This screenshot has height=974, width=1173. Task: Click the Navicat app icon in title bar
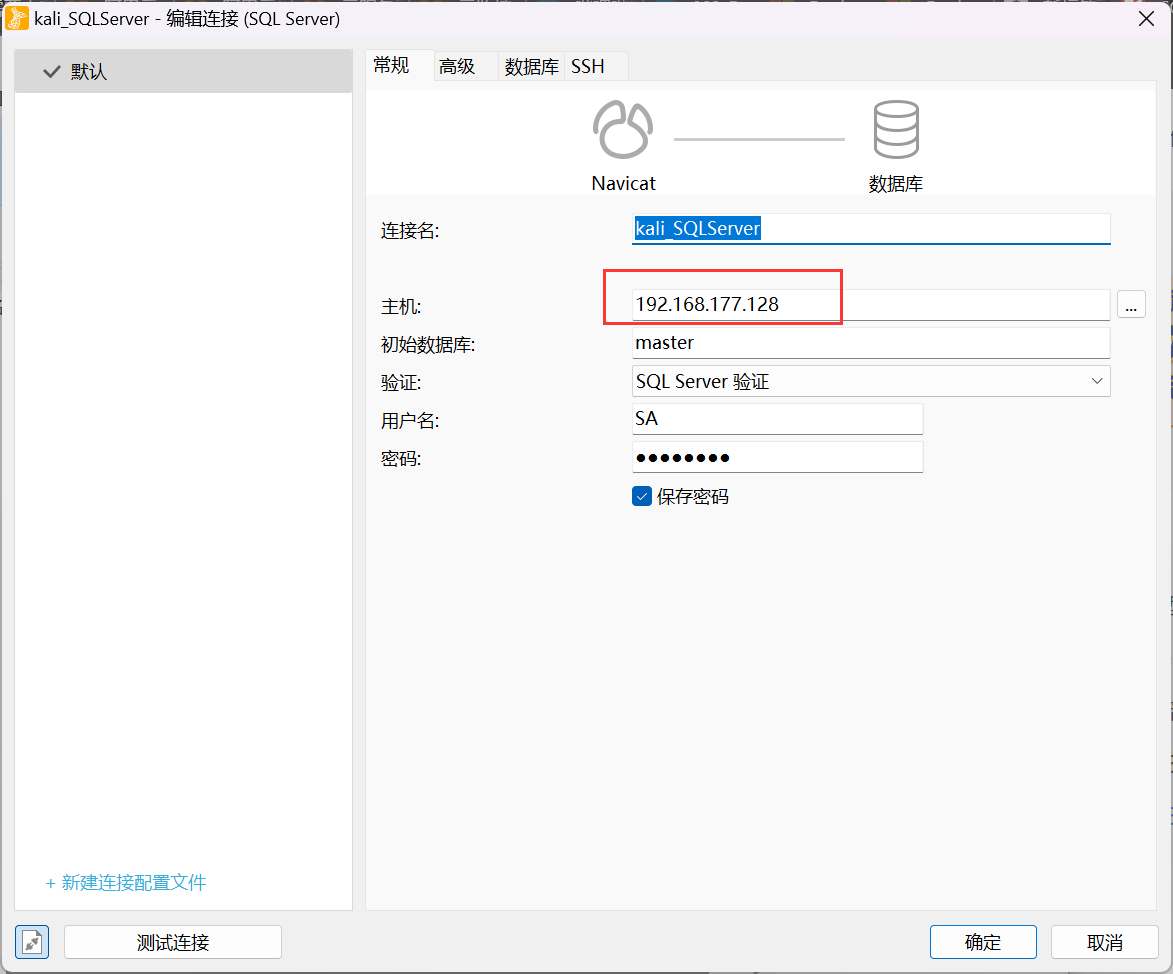coord(16,18)
